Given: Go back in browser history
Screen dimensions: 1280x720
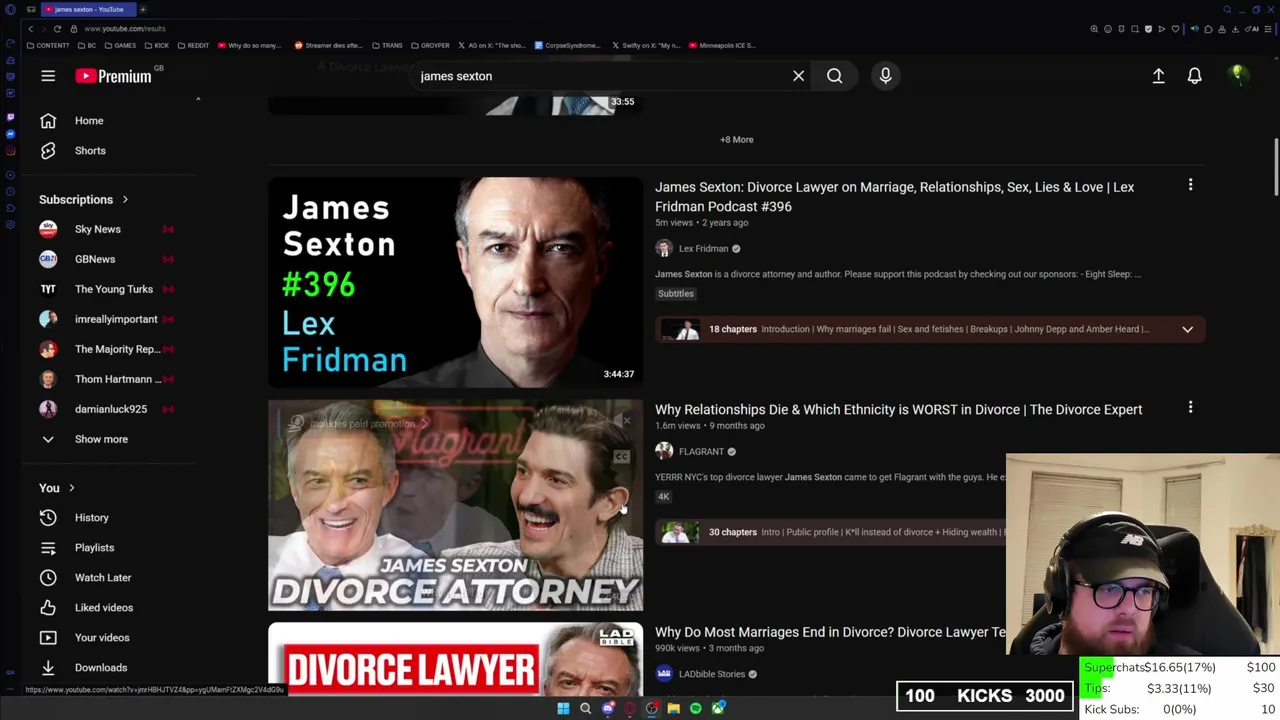Looking at the screenshot, I should tap(31, 29).
